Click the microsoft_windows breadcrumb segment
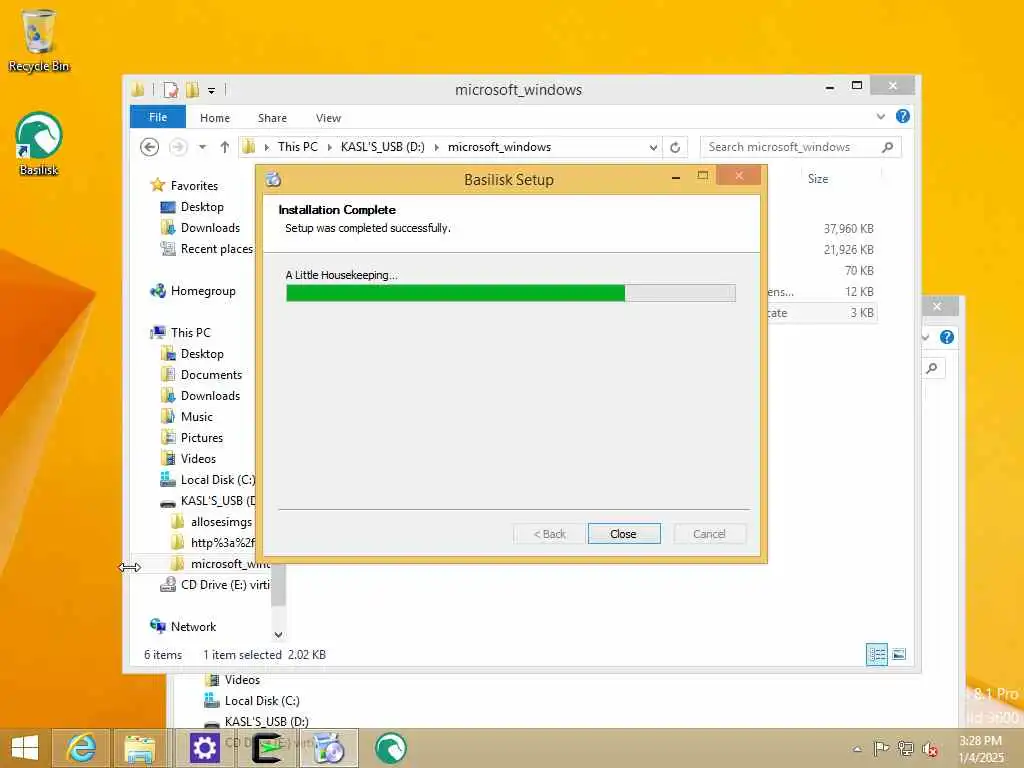Screen dimensions: 1024x768 (500, 147)
